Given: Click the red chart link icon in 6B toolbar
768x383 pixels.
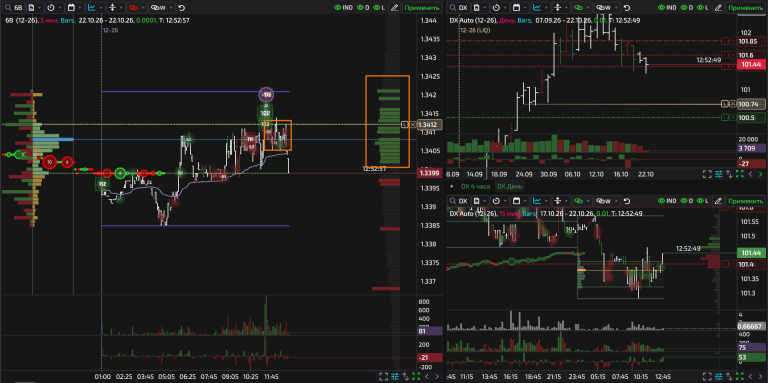Looking at the screenshot, I should [133, 8].
